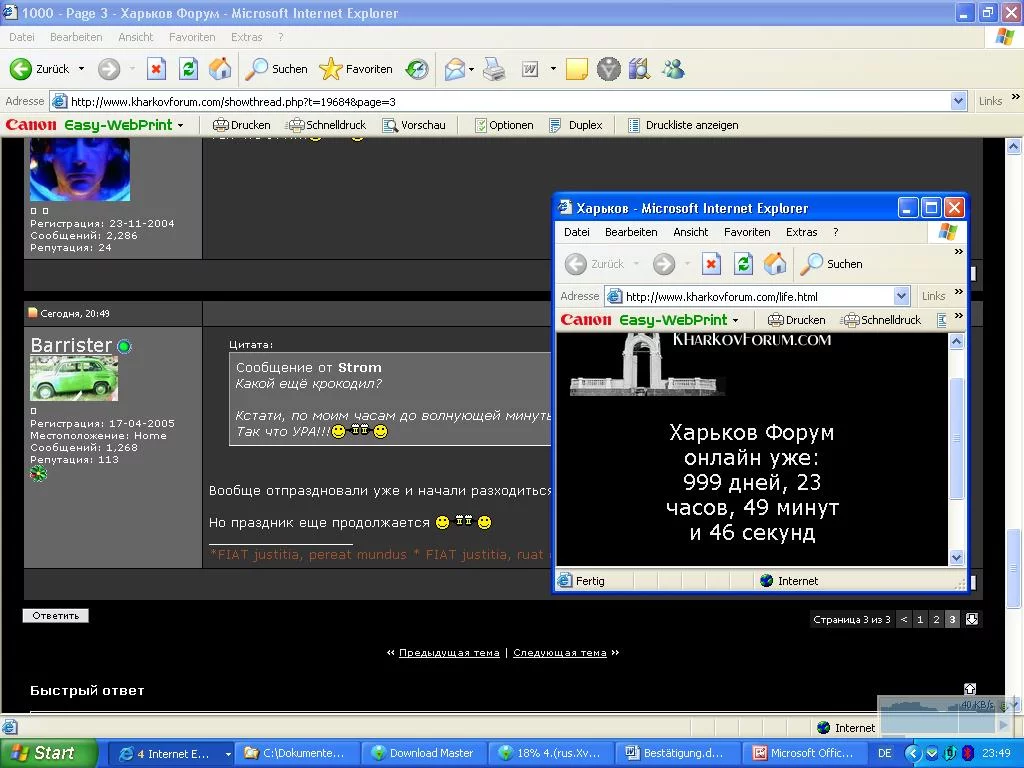
Task: Open the Extras menu in main window
Action: point(246,37)
